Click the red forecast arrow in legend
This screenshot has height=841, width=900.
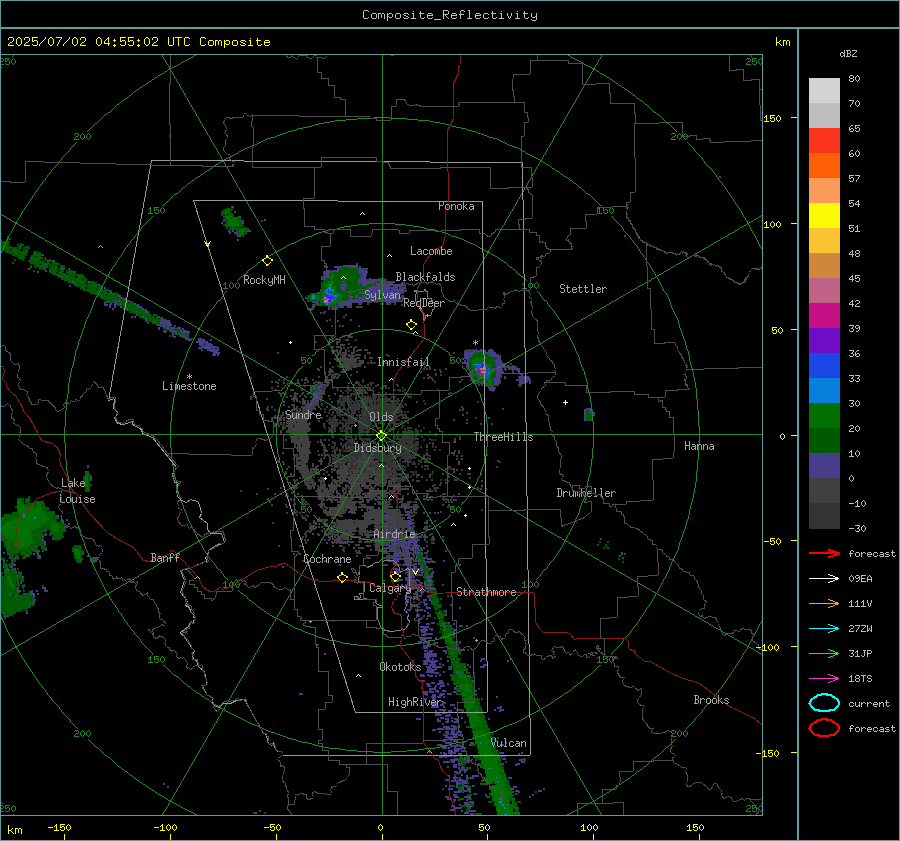tap(824, 553)
